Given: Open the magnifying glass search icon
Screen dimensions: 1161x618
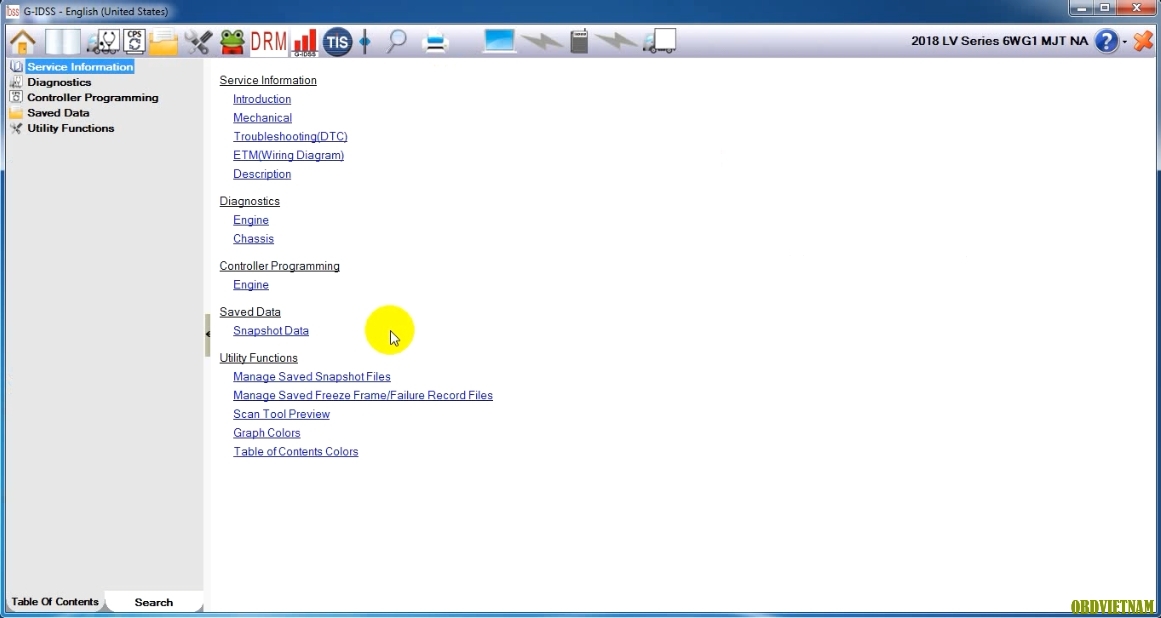Looking at the screenshot, I should (397, 41).
